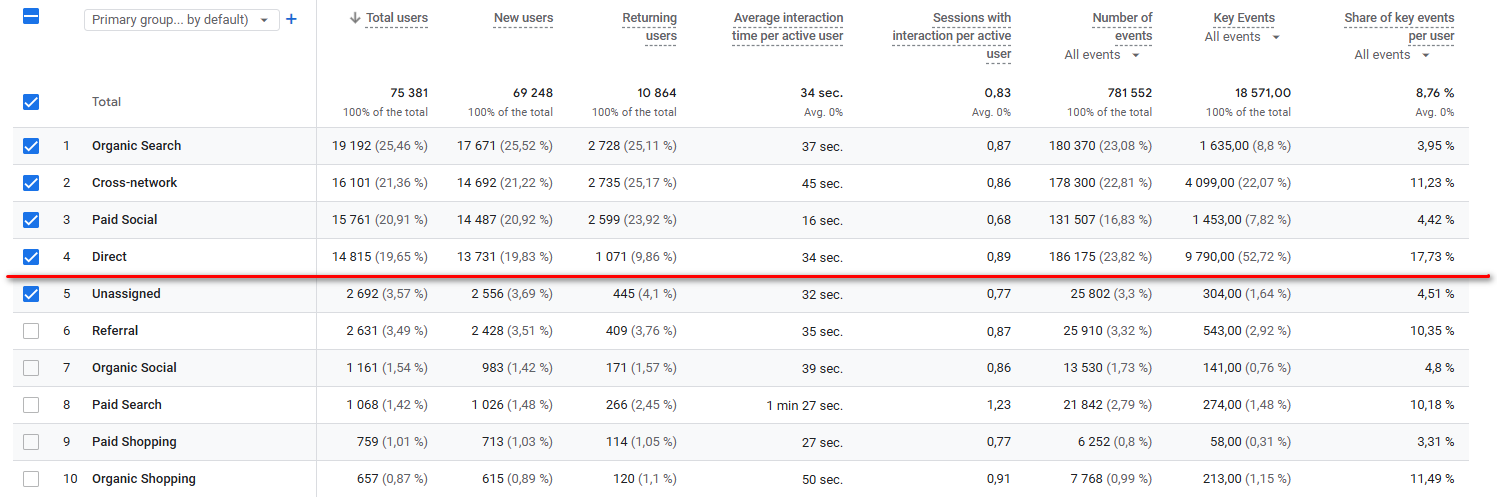Uncheck the Direct row checkbox
The image size is (1497, 497).
[31, 257]
